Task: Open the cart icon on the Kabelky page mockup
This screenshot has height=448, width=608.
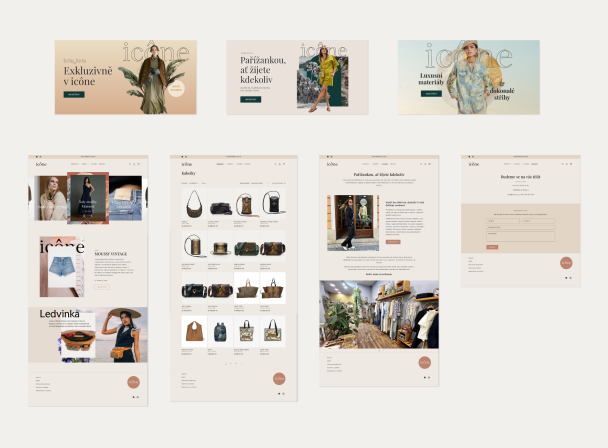Action: 284,164
